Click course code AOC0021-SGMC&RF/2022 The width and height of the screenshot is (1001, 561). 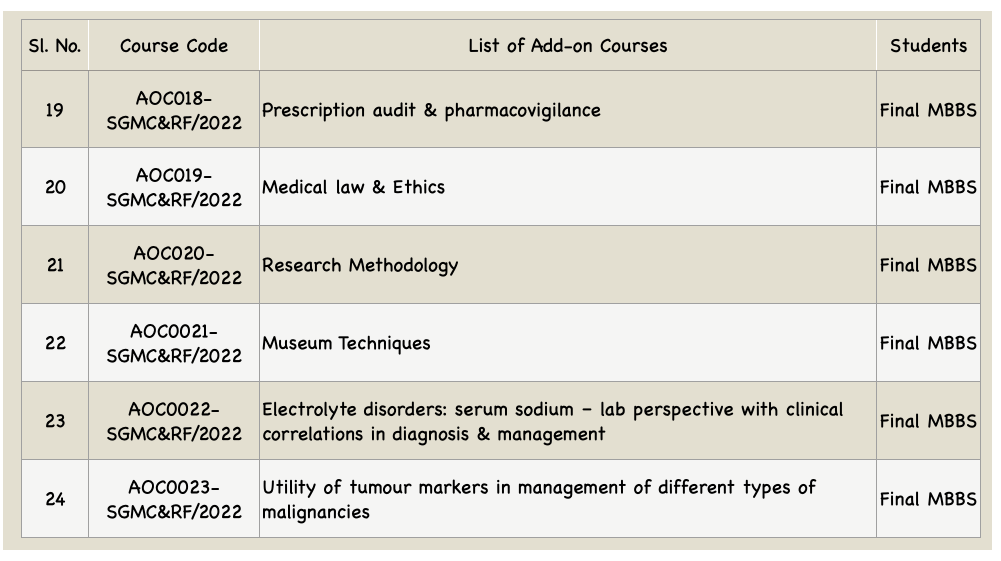[x=174, y=343]
